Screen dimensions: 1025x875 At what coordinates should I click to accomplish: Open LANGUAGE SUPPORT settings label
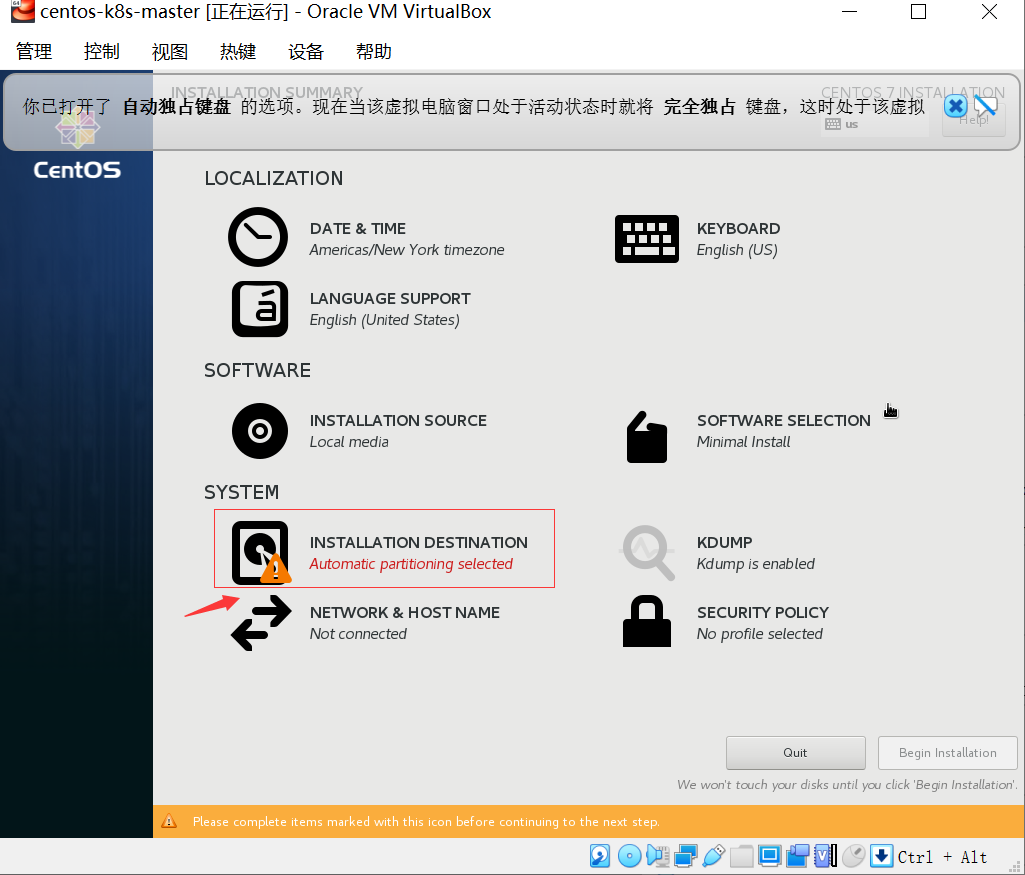pyautogui.click(x=390, y=299)
